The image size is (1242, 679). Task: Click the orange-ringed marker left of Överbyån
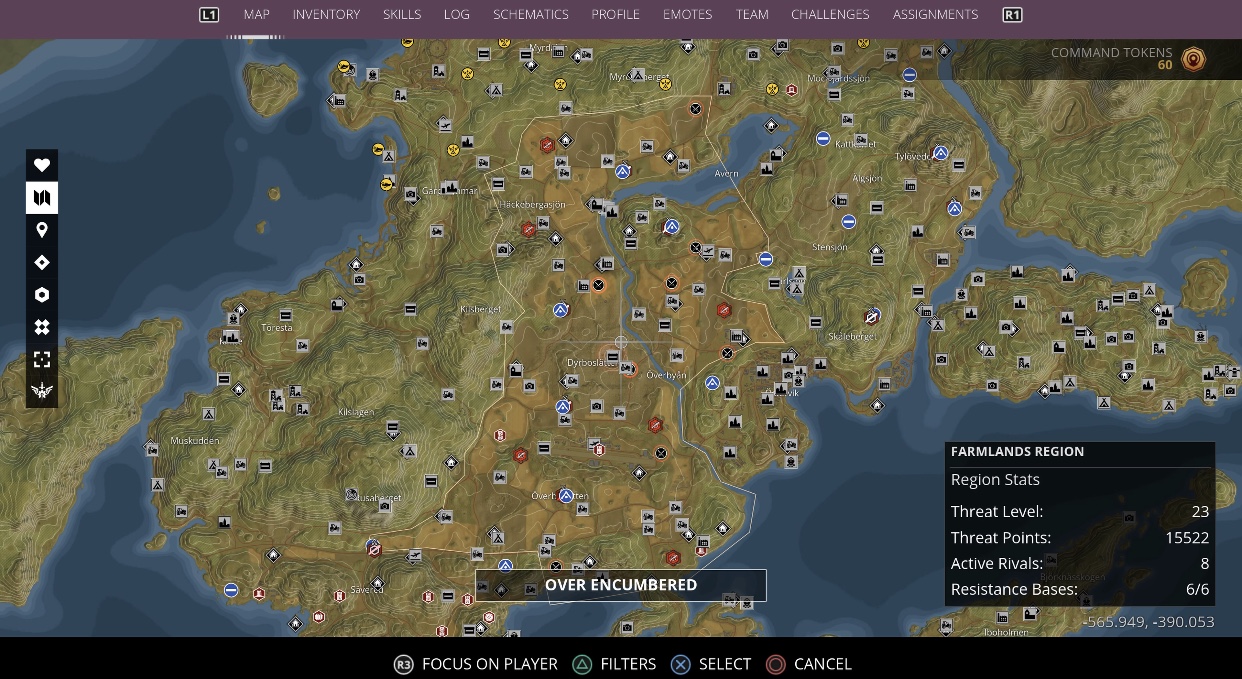(628, 368)
